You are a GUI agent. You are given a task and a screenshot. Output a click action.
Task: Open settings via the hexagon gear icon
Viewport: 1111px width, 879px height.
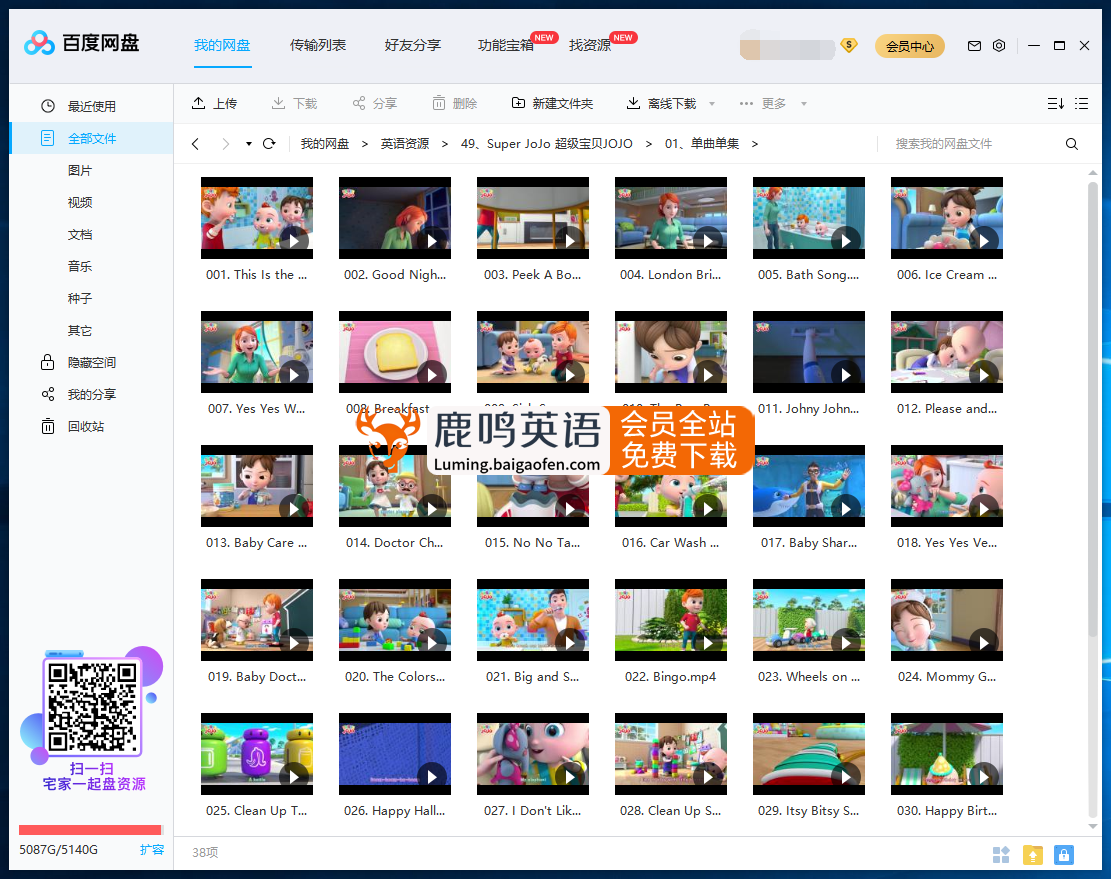[x=999, y=46]
